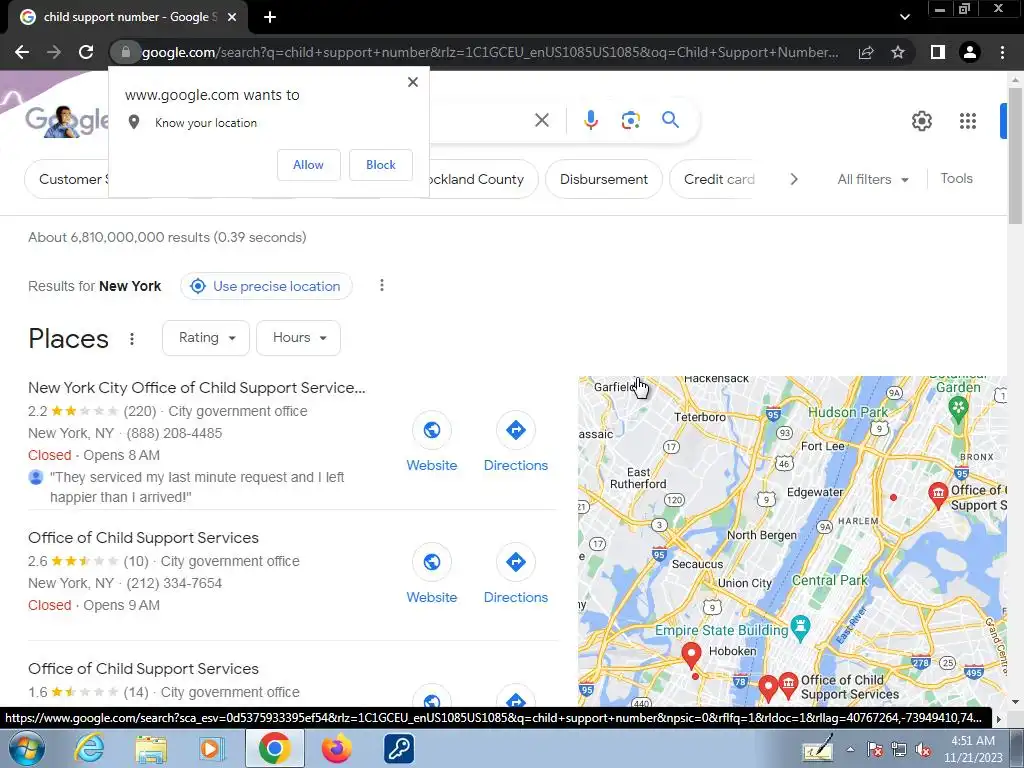Open Office of Child Support Services 1.6 rating listing
This screenshot has height=768, width=1024.
tap(143, 669)
